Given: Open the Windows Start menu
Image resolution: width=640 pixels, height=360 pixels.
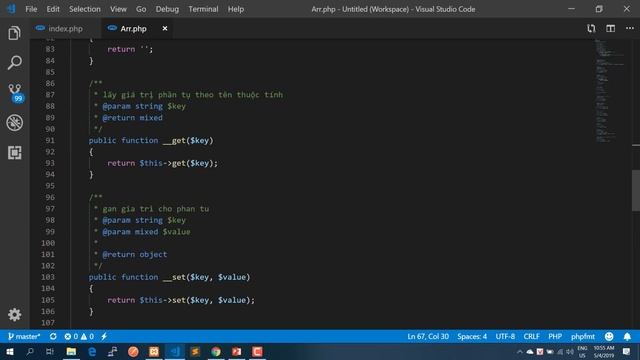Looking at the screenshot, I should 10,351.
